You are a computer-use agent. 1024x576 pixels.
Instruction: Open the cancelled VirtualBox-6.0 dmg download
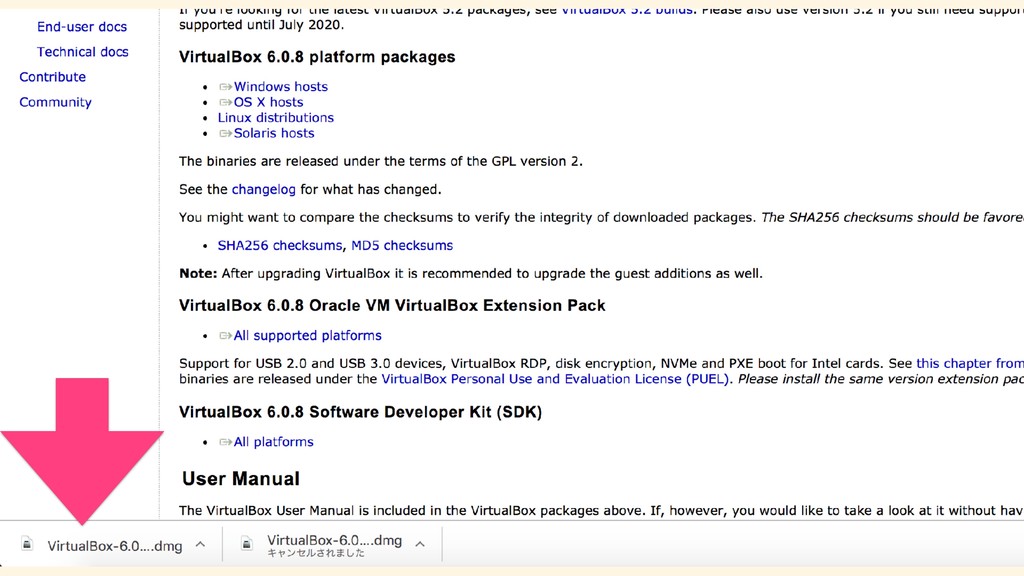tap(334, 540)
